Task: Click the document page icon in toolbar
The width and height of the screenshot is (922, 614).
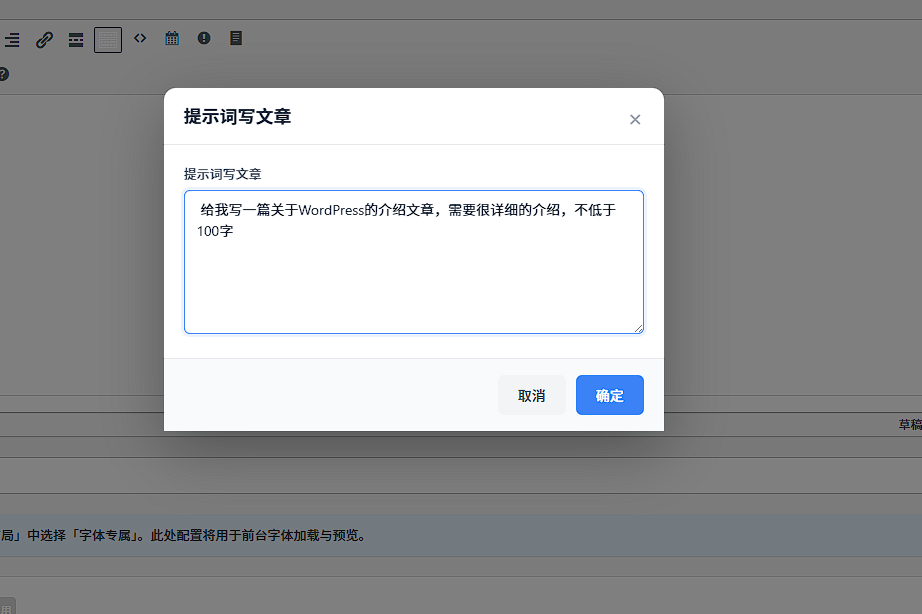Action: [236, 38]
